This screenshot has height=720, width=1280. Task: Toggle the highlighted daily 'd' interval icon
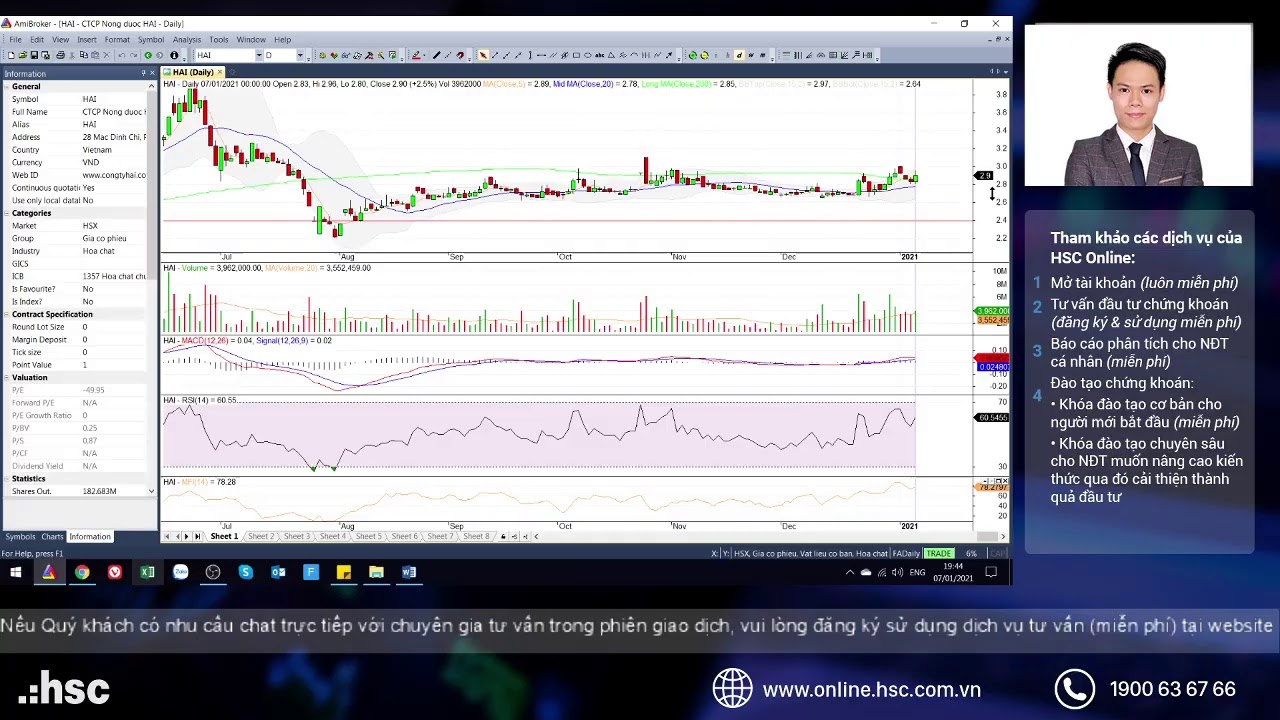[739, 55]
